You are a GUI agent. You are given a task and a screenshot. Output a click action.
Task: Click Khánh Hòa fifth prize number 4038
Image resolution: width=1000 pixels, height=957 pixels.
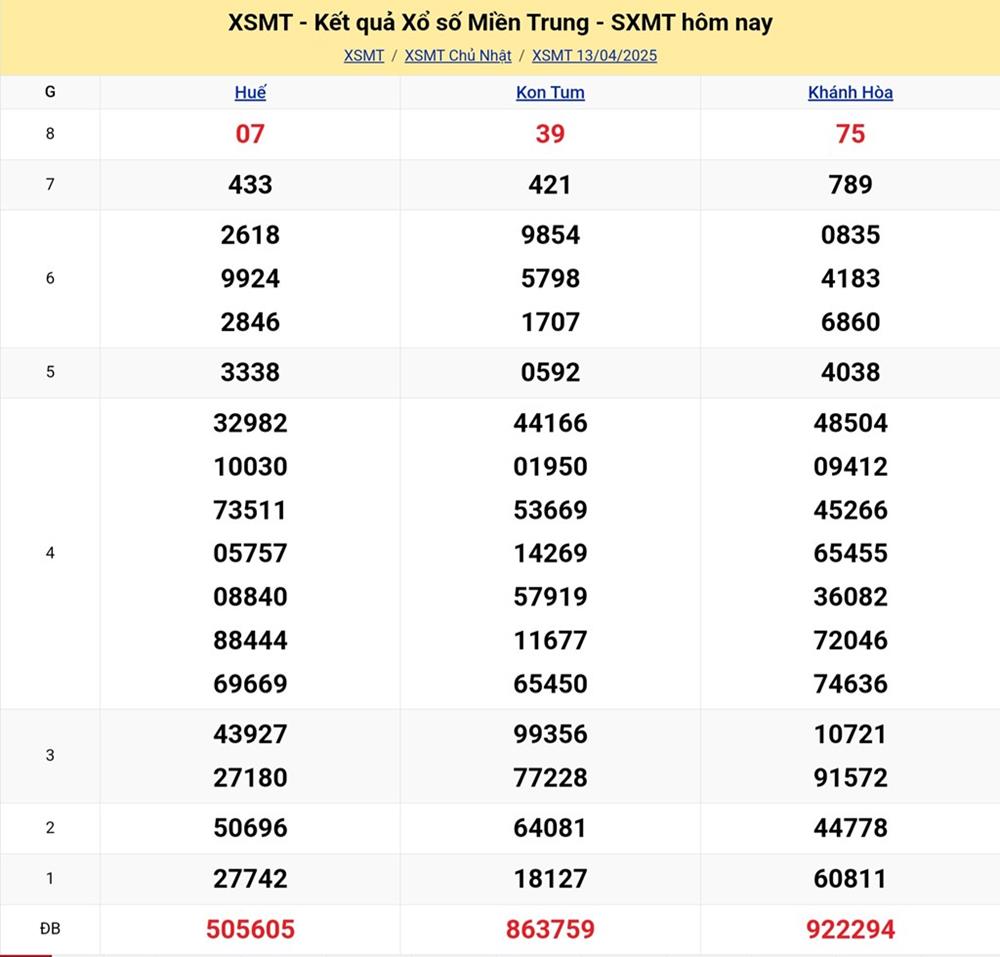coord(850,373)
